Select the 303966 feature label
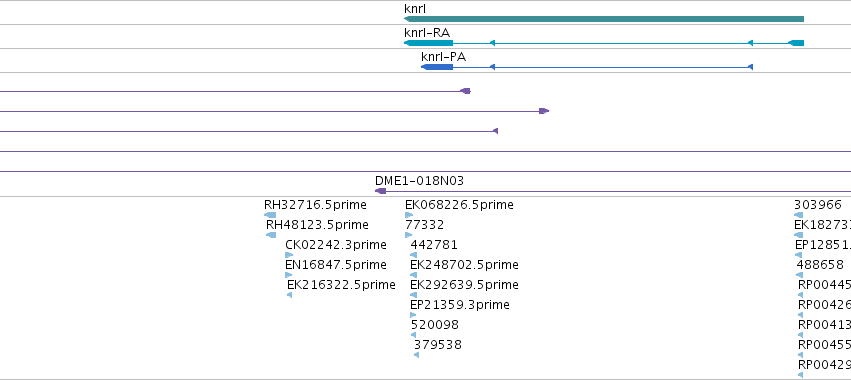 click(817, 205)
